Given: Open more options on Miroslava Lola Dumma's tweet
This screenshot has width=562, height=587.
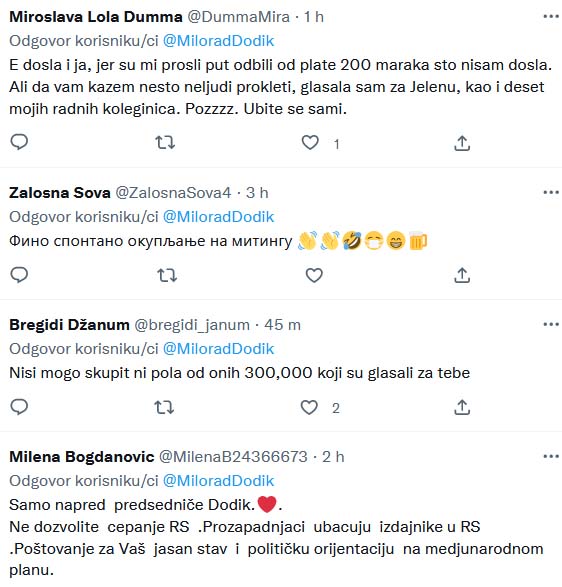Looking at the screenshot, I should click(551, 16).
